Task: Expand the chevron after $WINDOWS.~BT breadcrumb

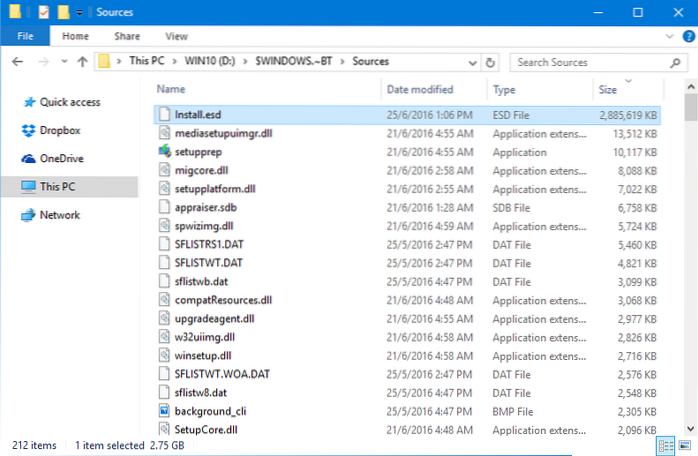Action: pos(342,61)
